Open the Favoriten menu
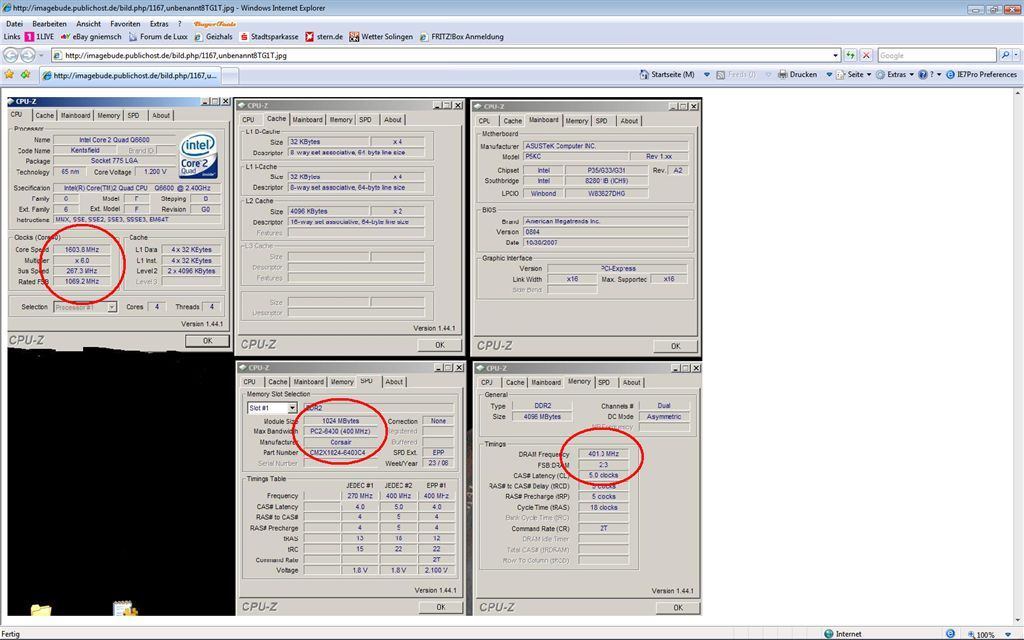Image resolution: width=1024 pixels, height=640 pixels. [125, 24]
